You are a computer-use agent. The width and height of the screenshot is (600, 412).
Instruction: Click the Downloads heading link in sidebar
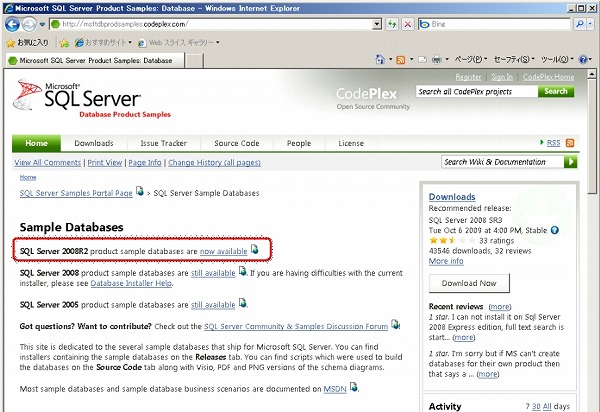tap(452, 197)
